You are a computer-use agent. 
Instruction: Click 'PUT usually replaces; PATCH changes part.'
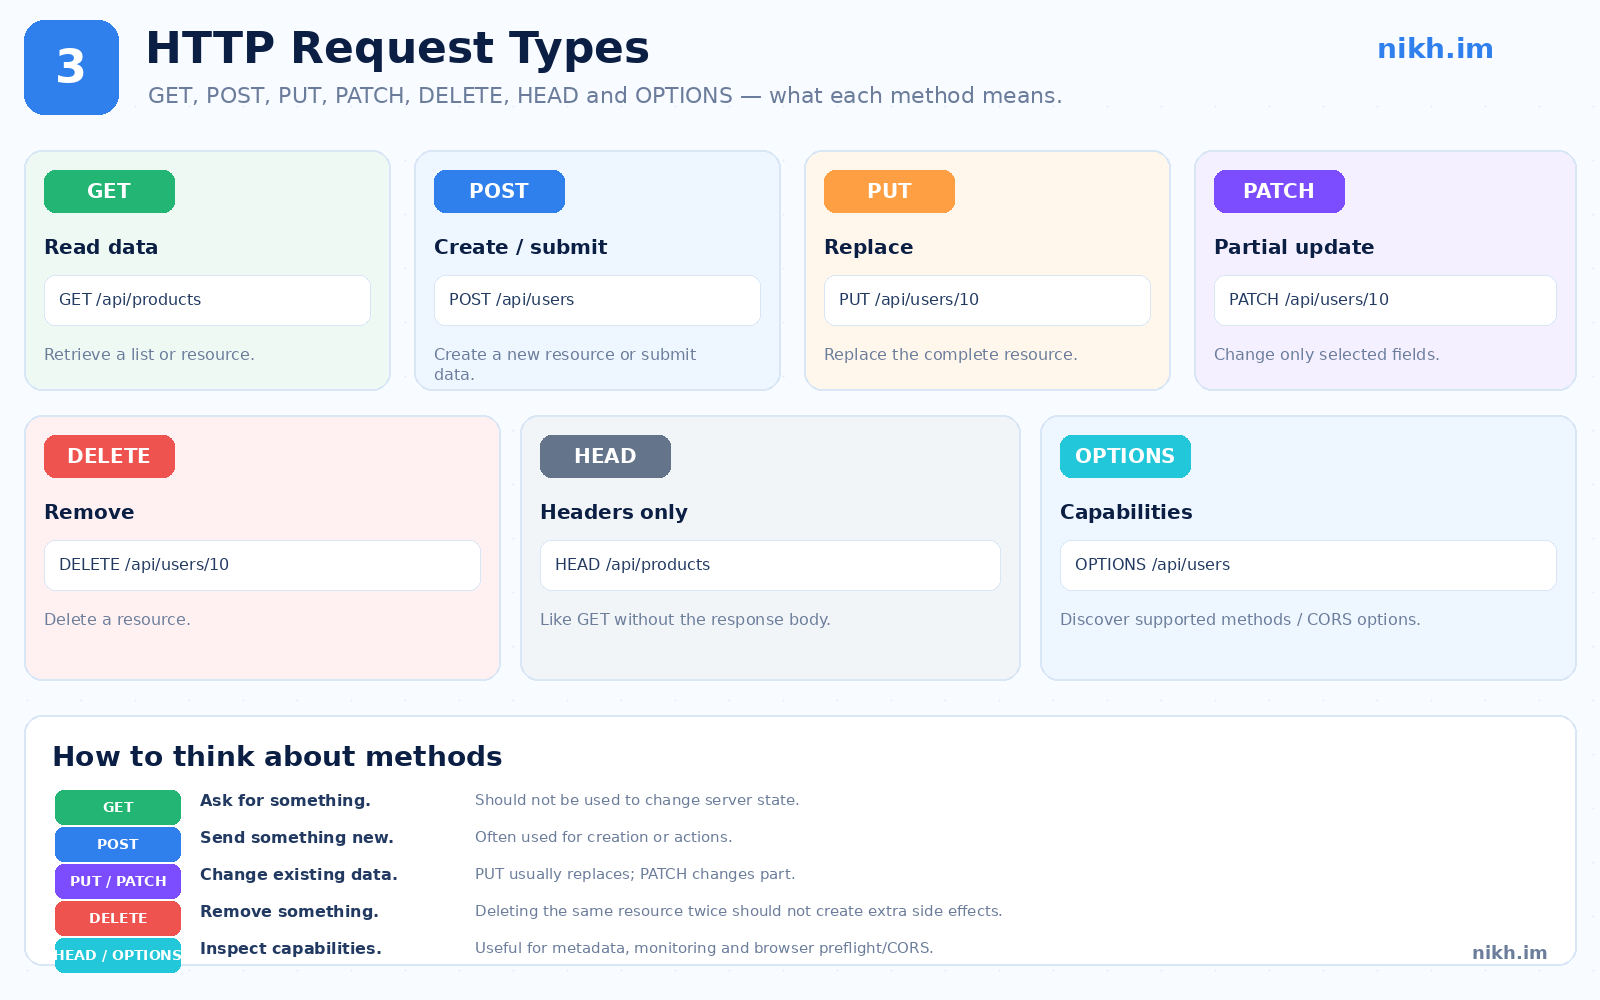[635, 874]
